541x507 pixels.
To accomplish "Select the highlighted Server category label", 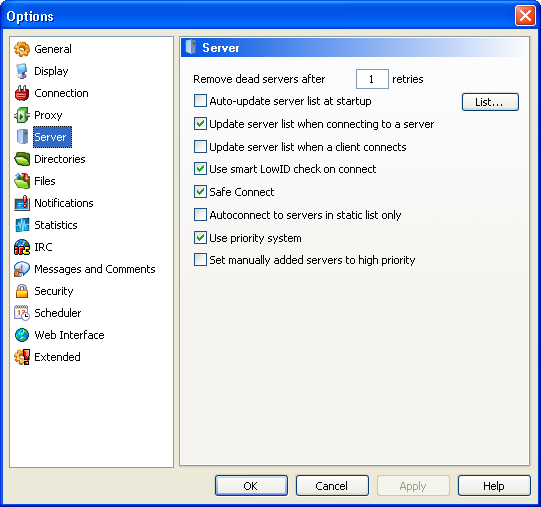I will [x=52, y=137].
